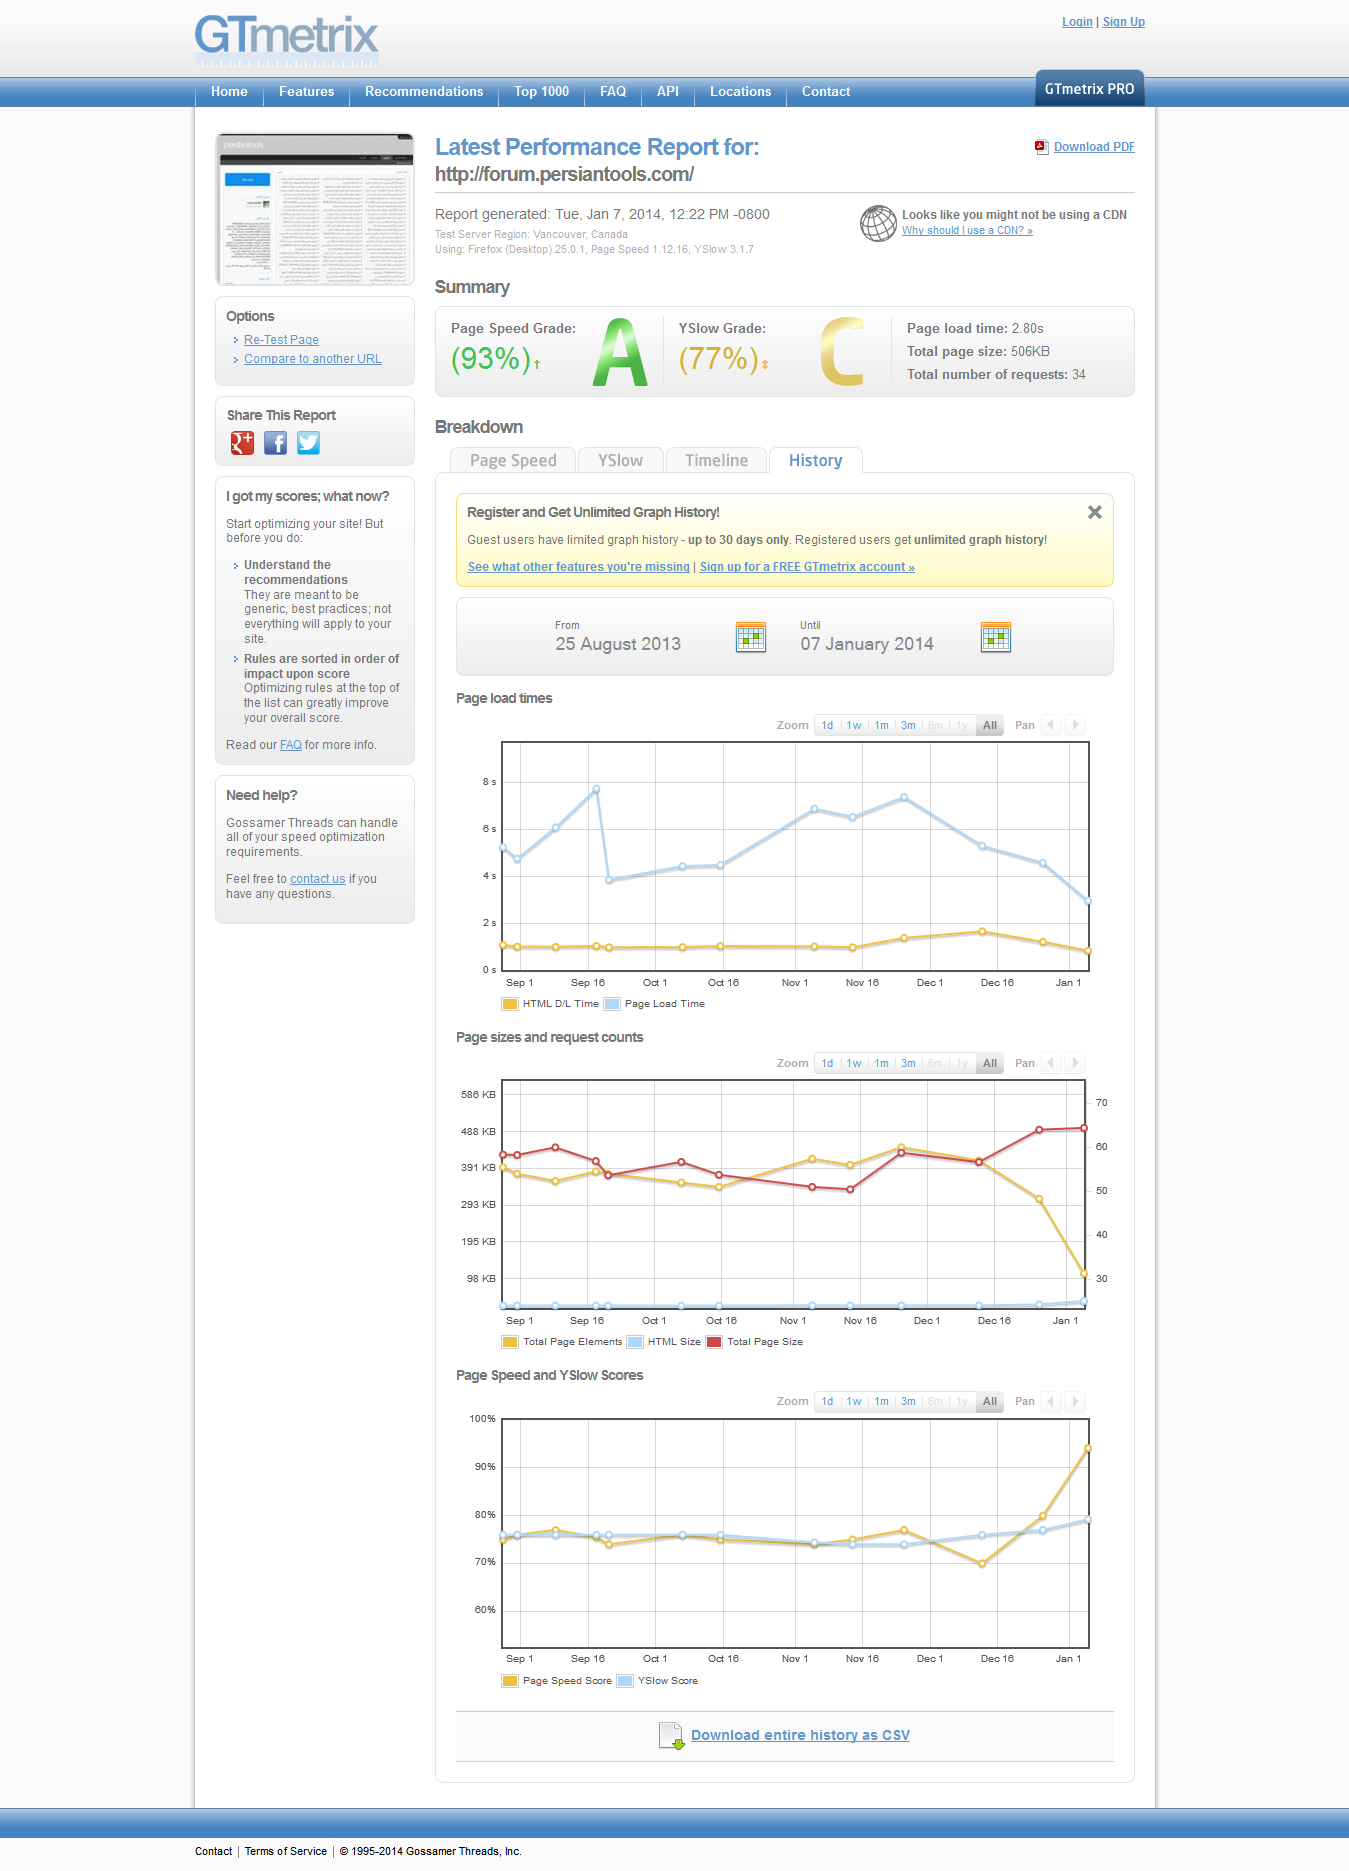Pan right on Page load times chart
The height and width of the screenshot is (1871, 1349).
1075,725
